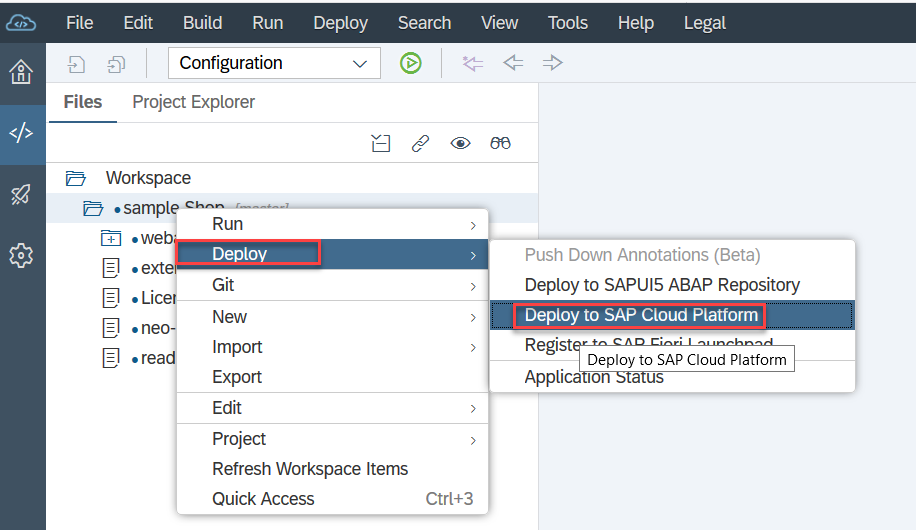This screenshot has width=916, height=530.
Task: Open the Help menu
Action: tap(636, 23)
